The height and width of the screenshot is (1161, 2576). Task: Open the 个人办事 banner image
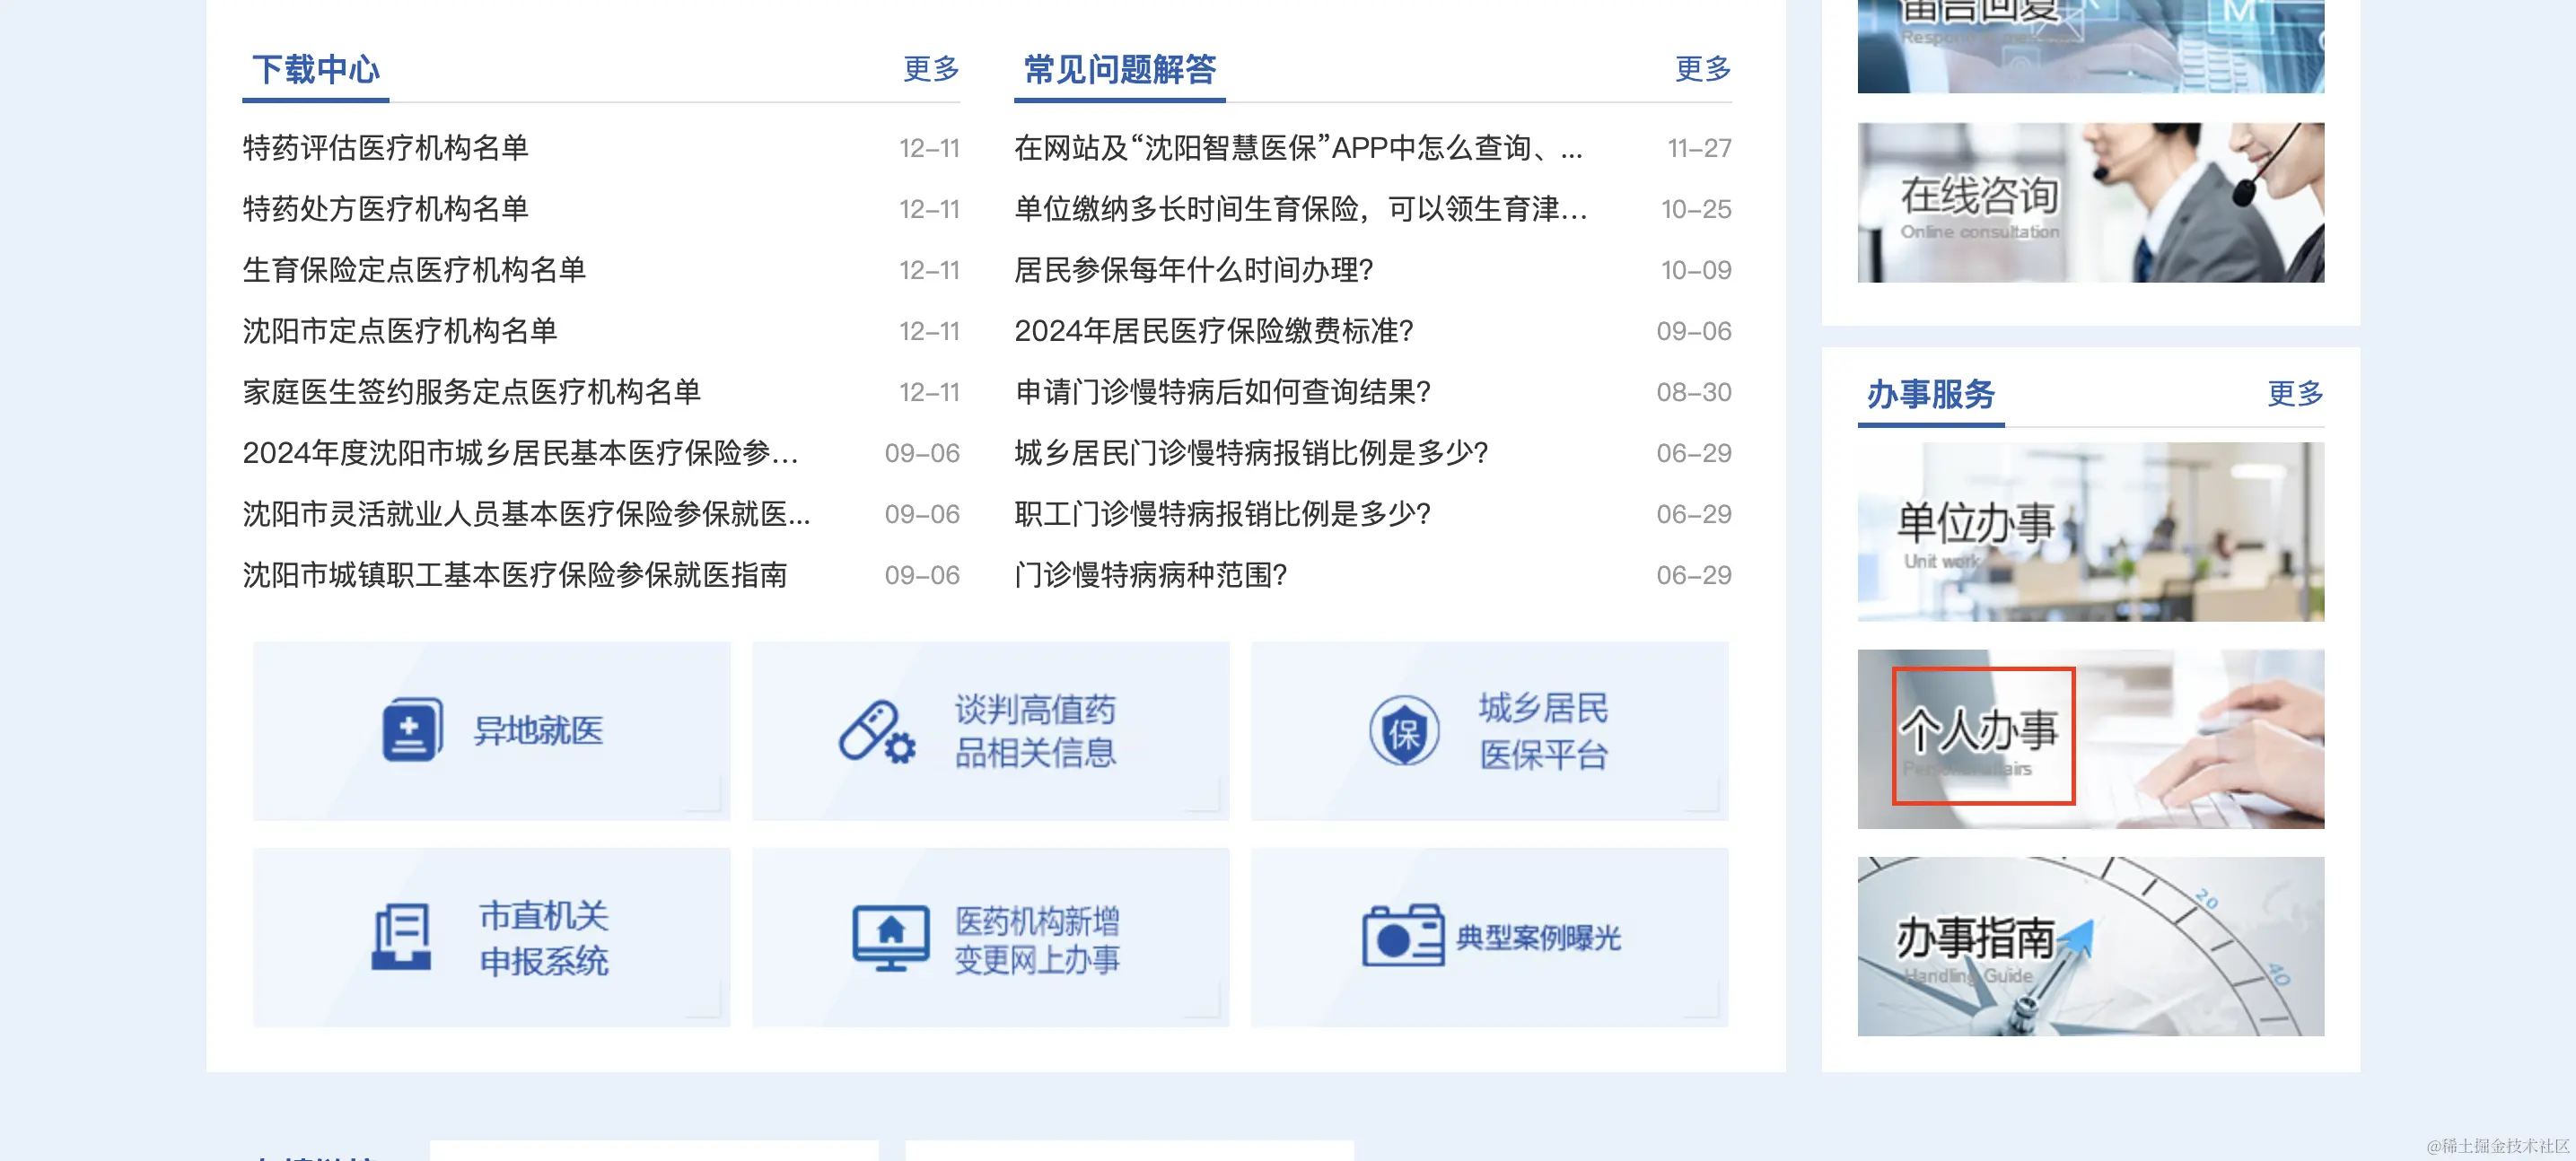coord(2090,739)
